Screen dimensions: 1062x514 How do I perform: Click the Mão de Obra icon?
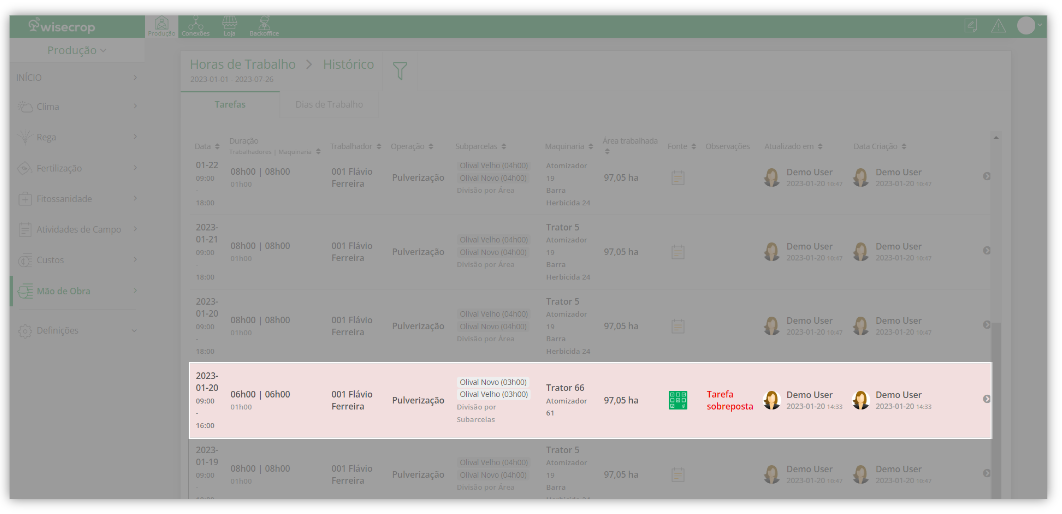point(25,291)
